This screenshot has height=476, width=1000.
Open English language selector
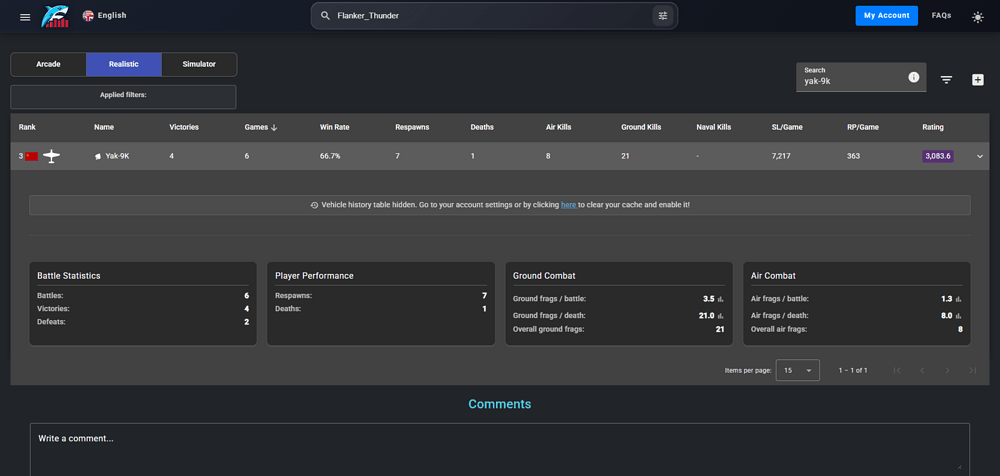[105, 16]
